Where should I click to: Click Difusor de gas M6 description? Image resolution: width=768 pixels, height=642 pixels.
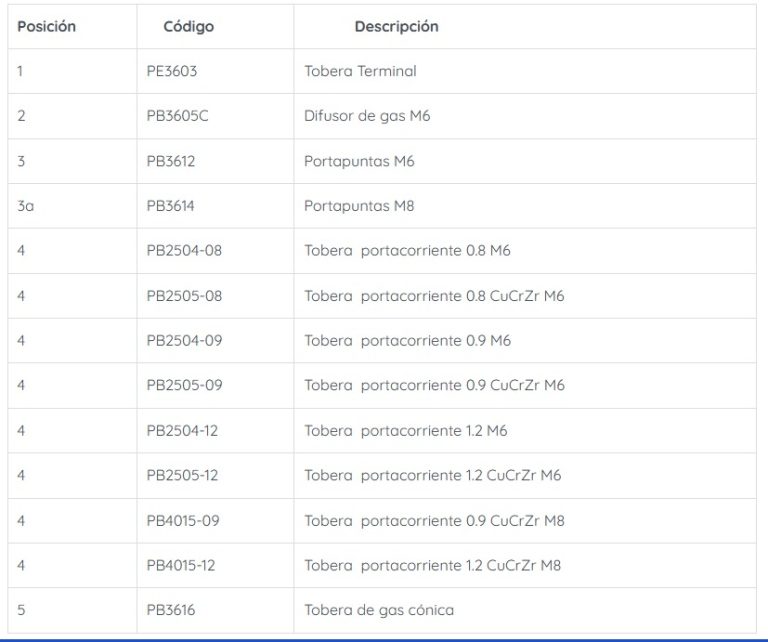[367, 116]
